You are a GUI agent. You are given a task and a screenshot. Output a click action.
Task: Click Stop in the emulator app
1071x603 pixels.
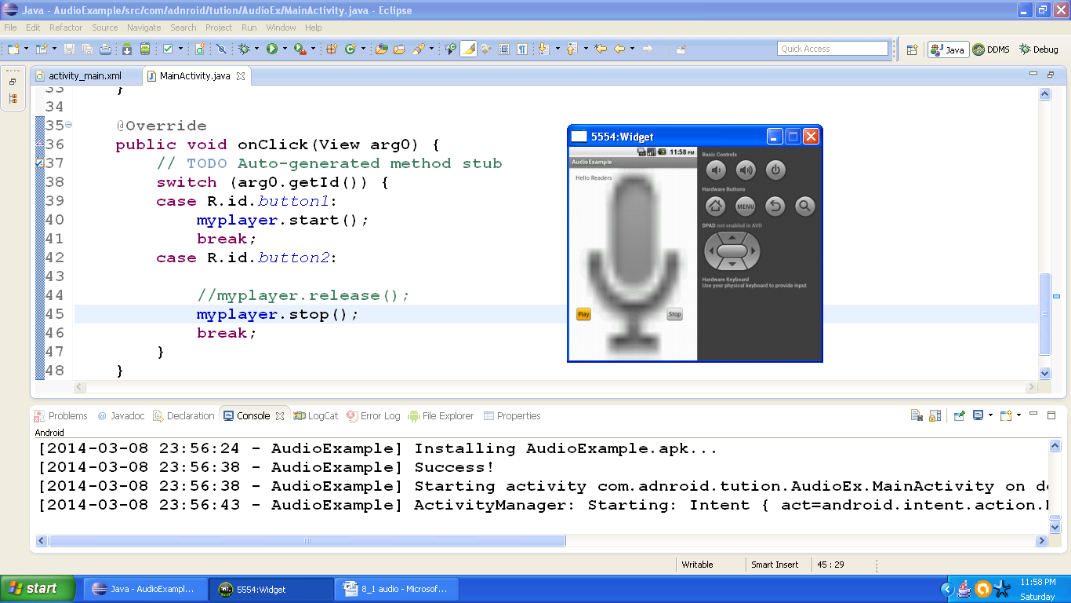pos(673,314)
